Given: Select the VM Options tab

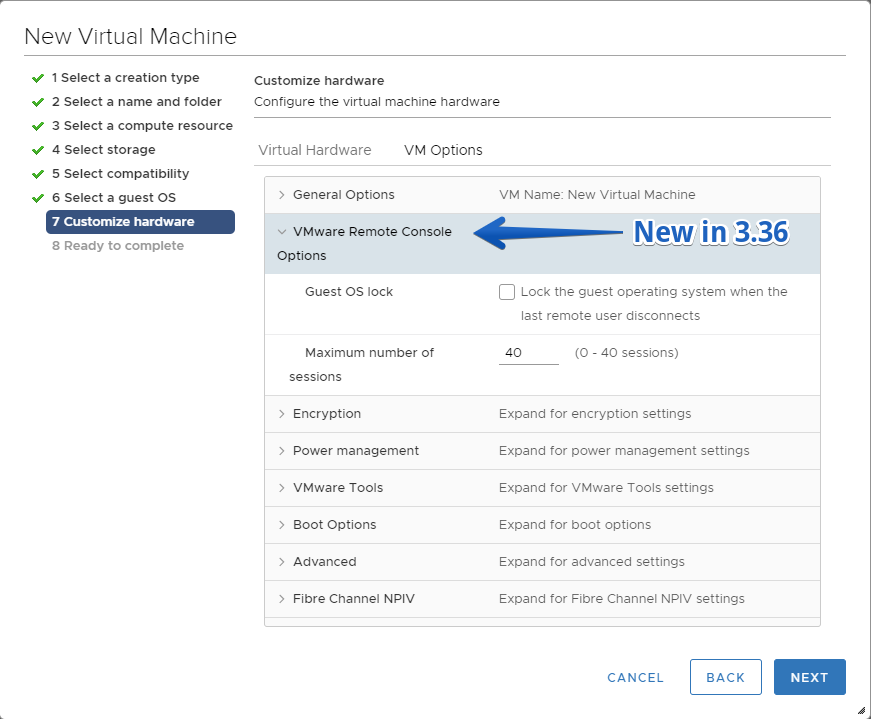Looking at the screenshot, I should click(x=443, y=150).
